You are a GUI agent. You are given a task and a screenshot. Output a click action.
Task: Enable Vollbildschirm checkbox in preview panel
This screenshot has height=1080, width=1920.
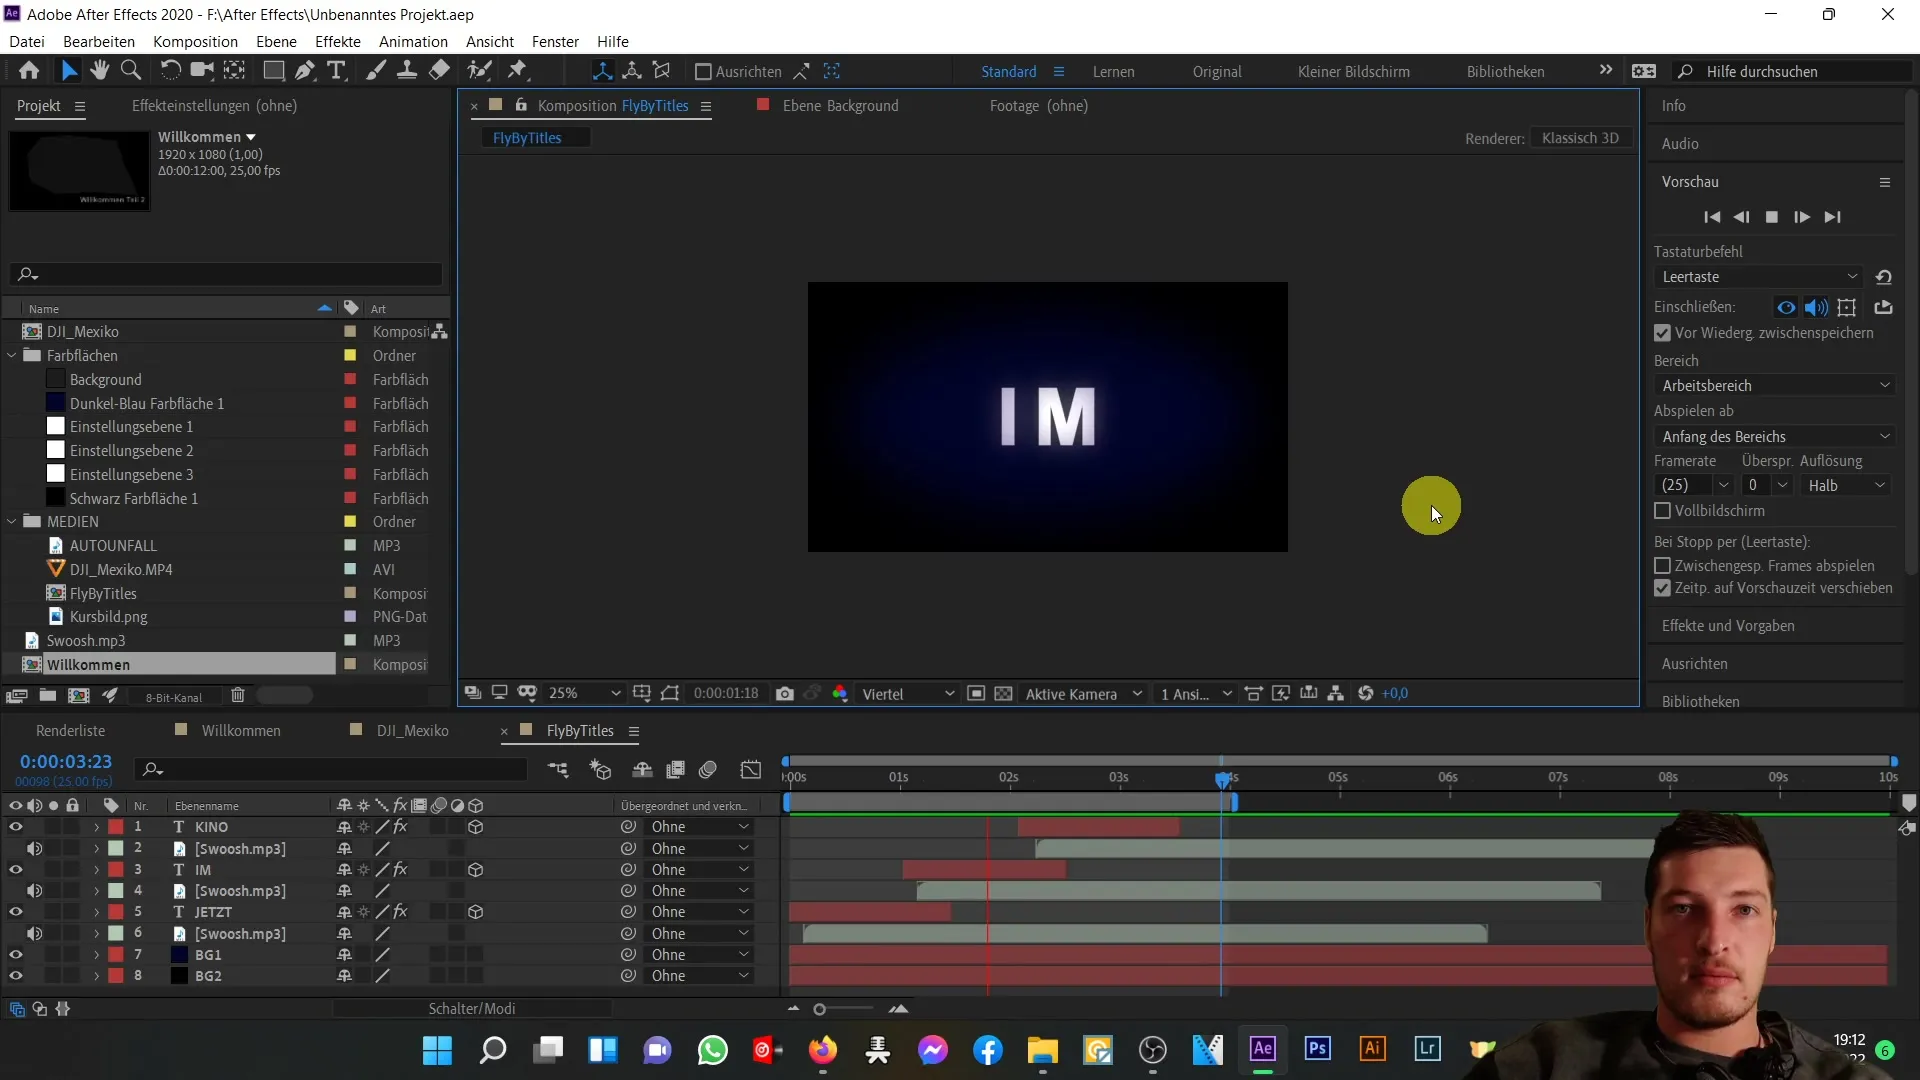[1664, 510]
